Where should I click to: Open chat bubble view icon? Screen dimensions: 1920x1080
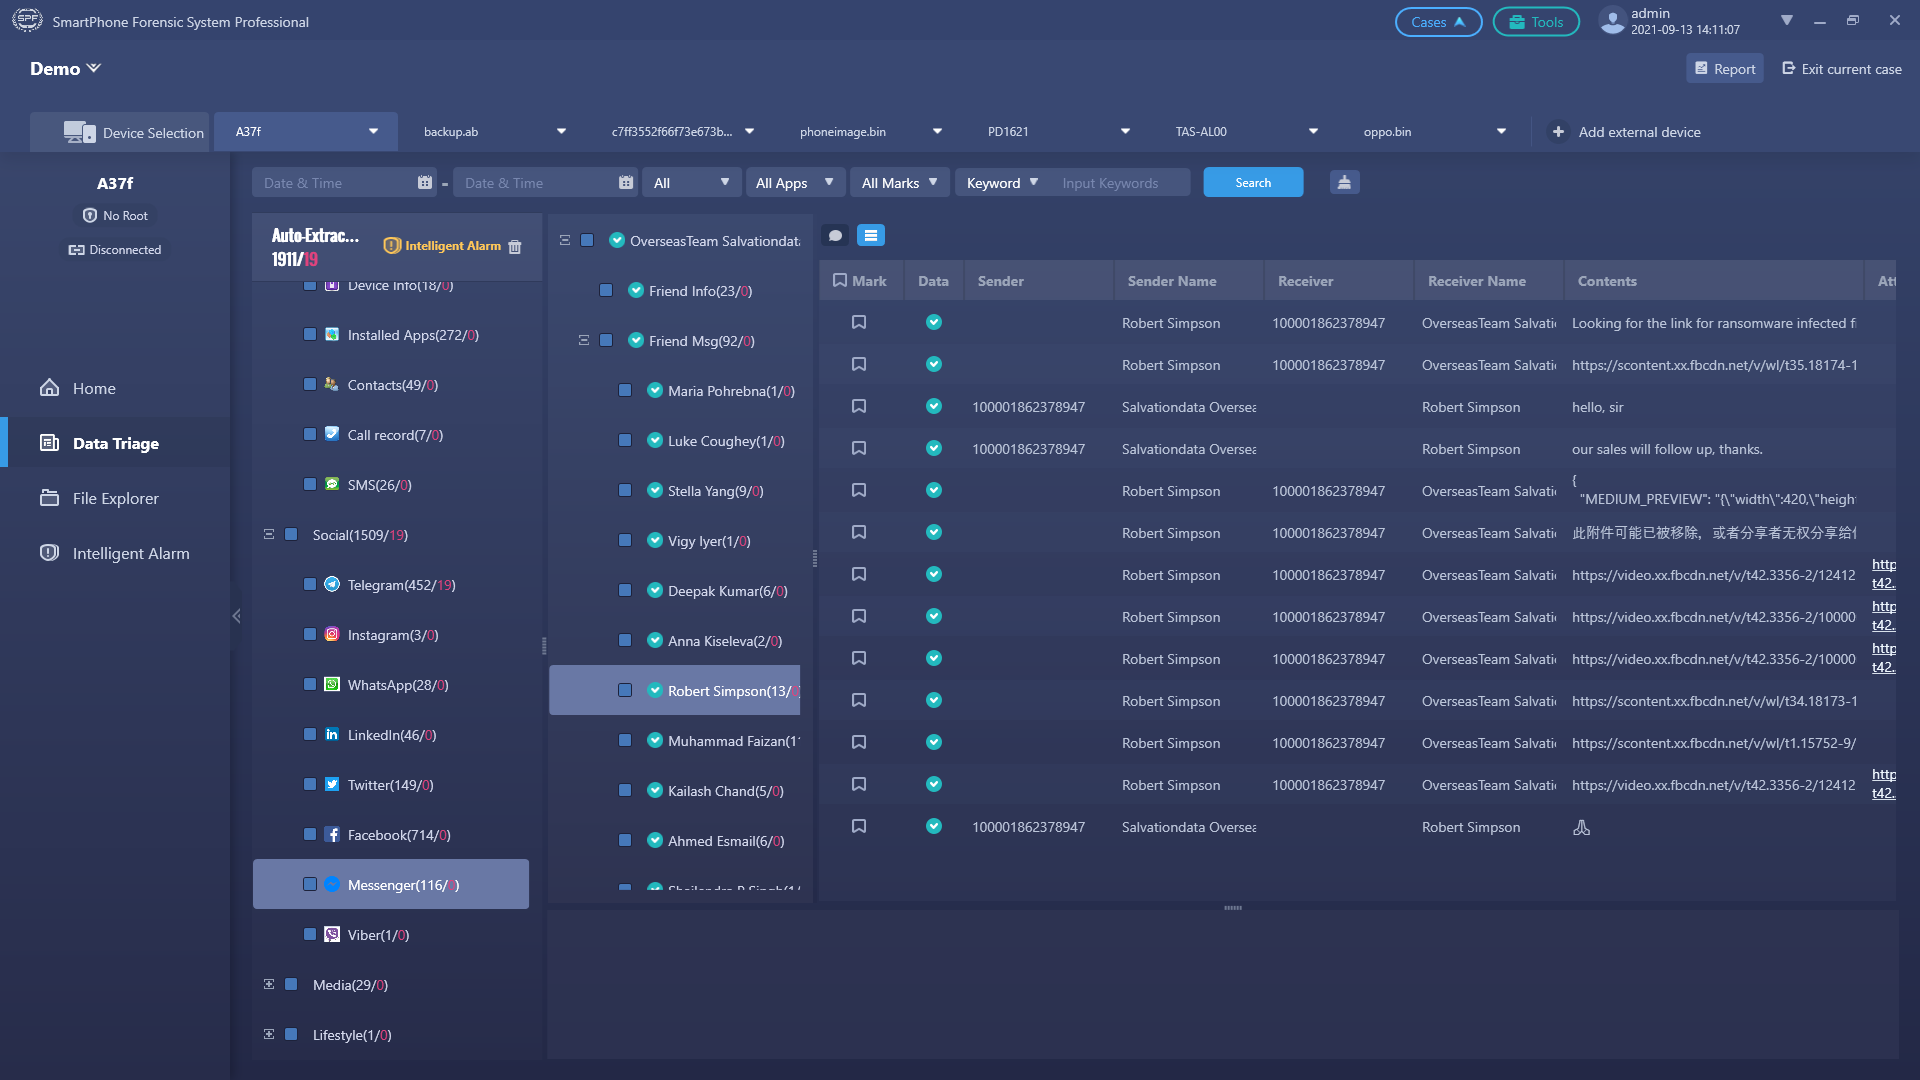pos(835,236)
